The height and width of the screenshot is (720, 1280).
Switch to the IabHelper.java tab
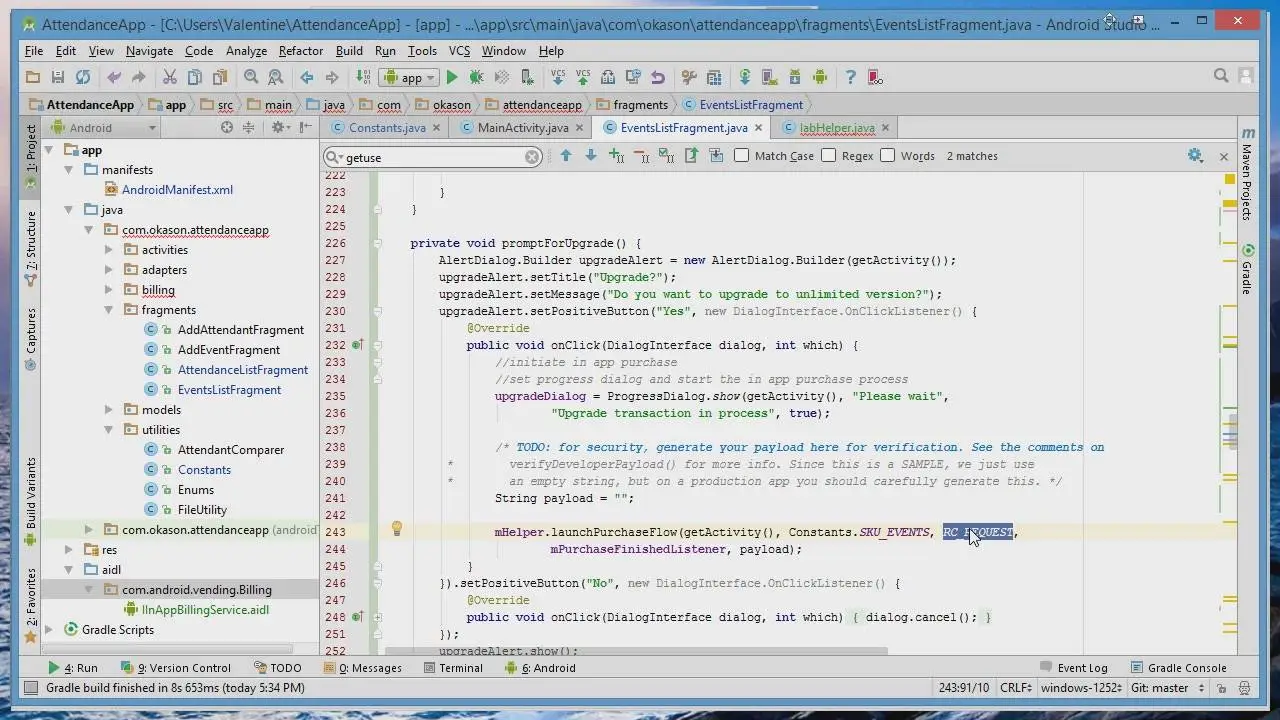[x=836, y=127]
